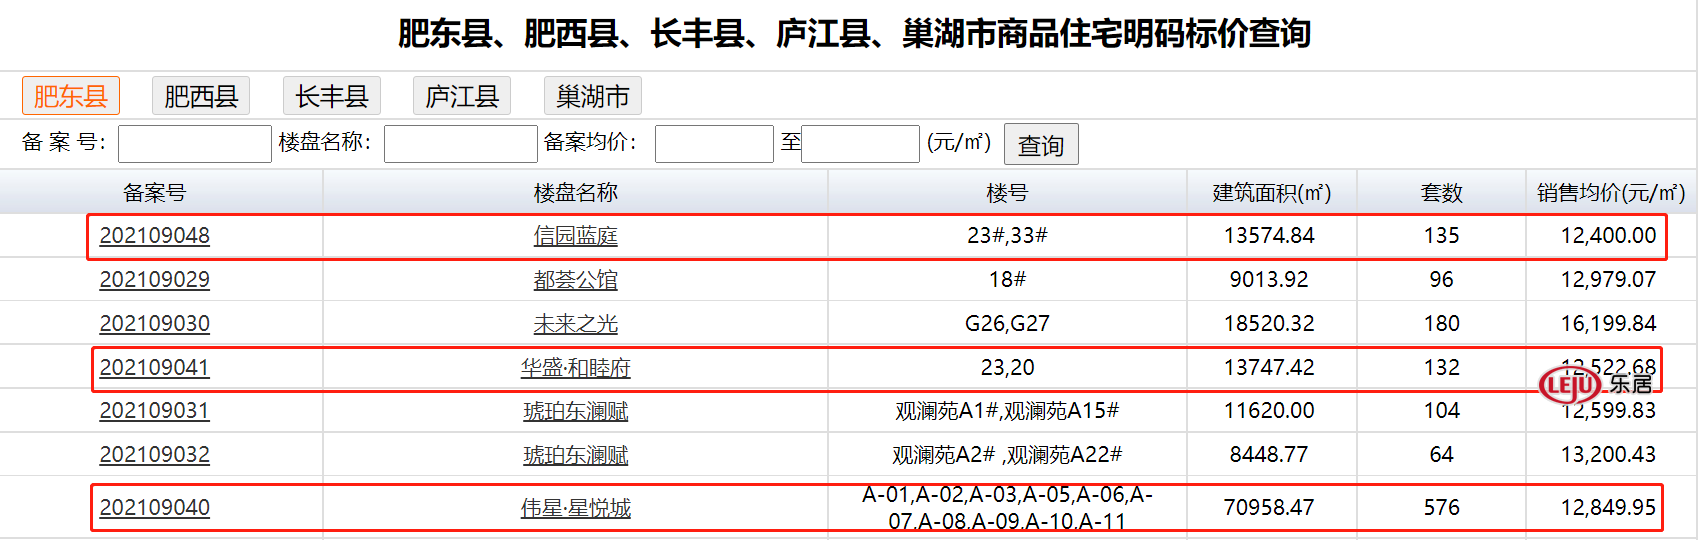The width and height of the screenshot is (1698, 540).
Task: Click building cell 观澜苑A2# ,观澜苑A22#
Action: click(x=1007, y=455)
